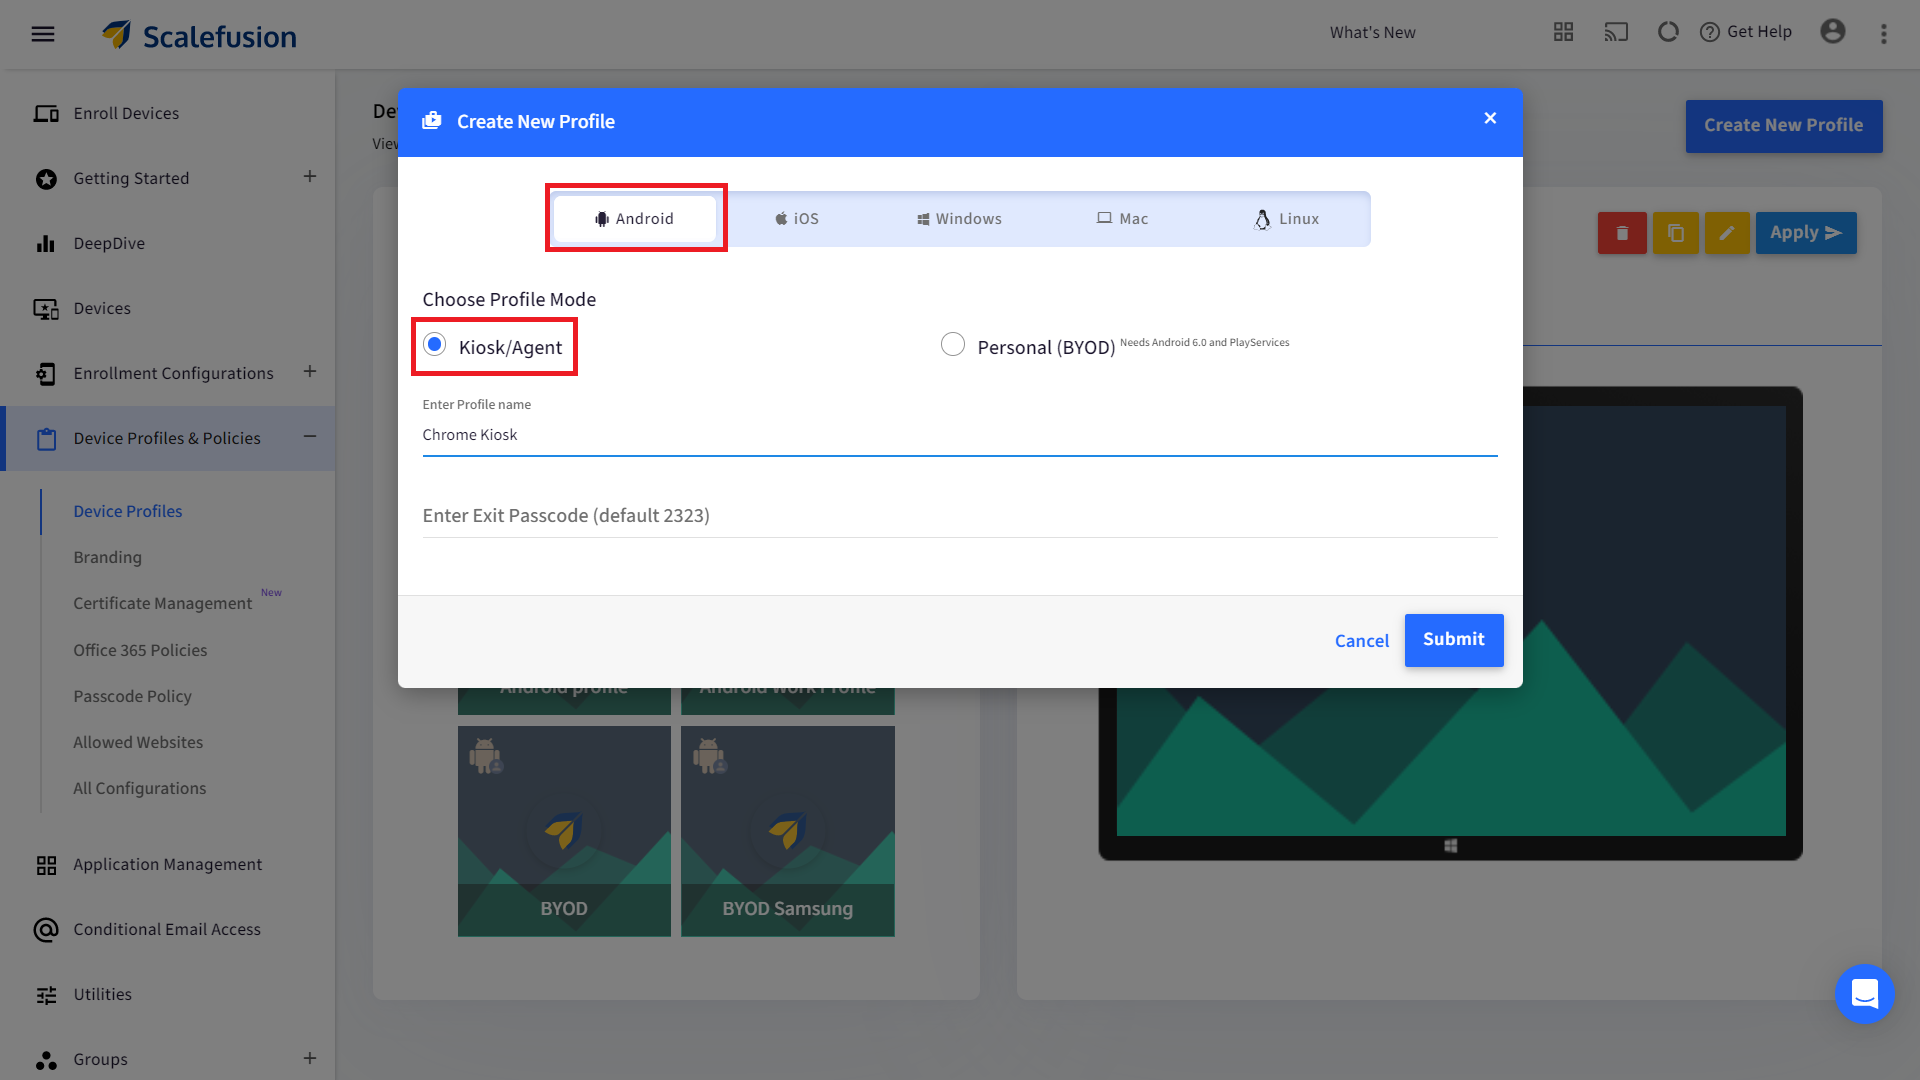This screenshot has width=1920, height=1080.
Task: Open the hamburger navigation menu
Action: tap(43, 34)
